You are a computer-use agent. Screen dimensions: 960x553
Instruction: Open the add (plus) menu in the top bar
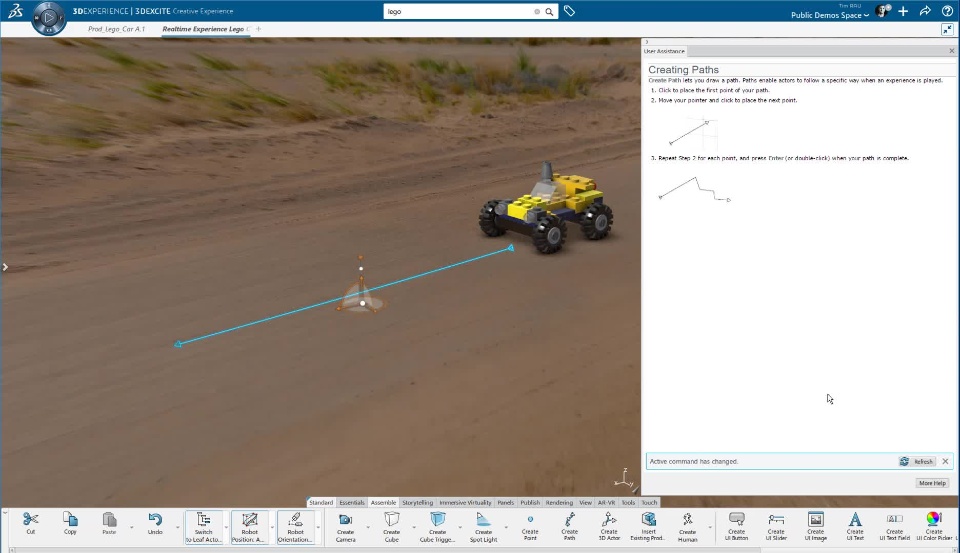pos(903,11)
